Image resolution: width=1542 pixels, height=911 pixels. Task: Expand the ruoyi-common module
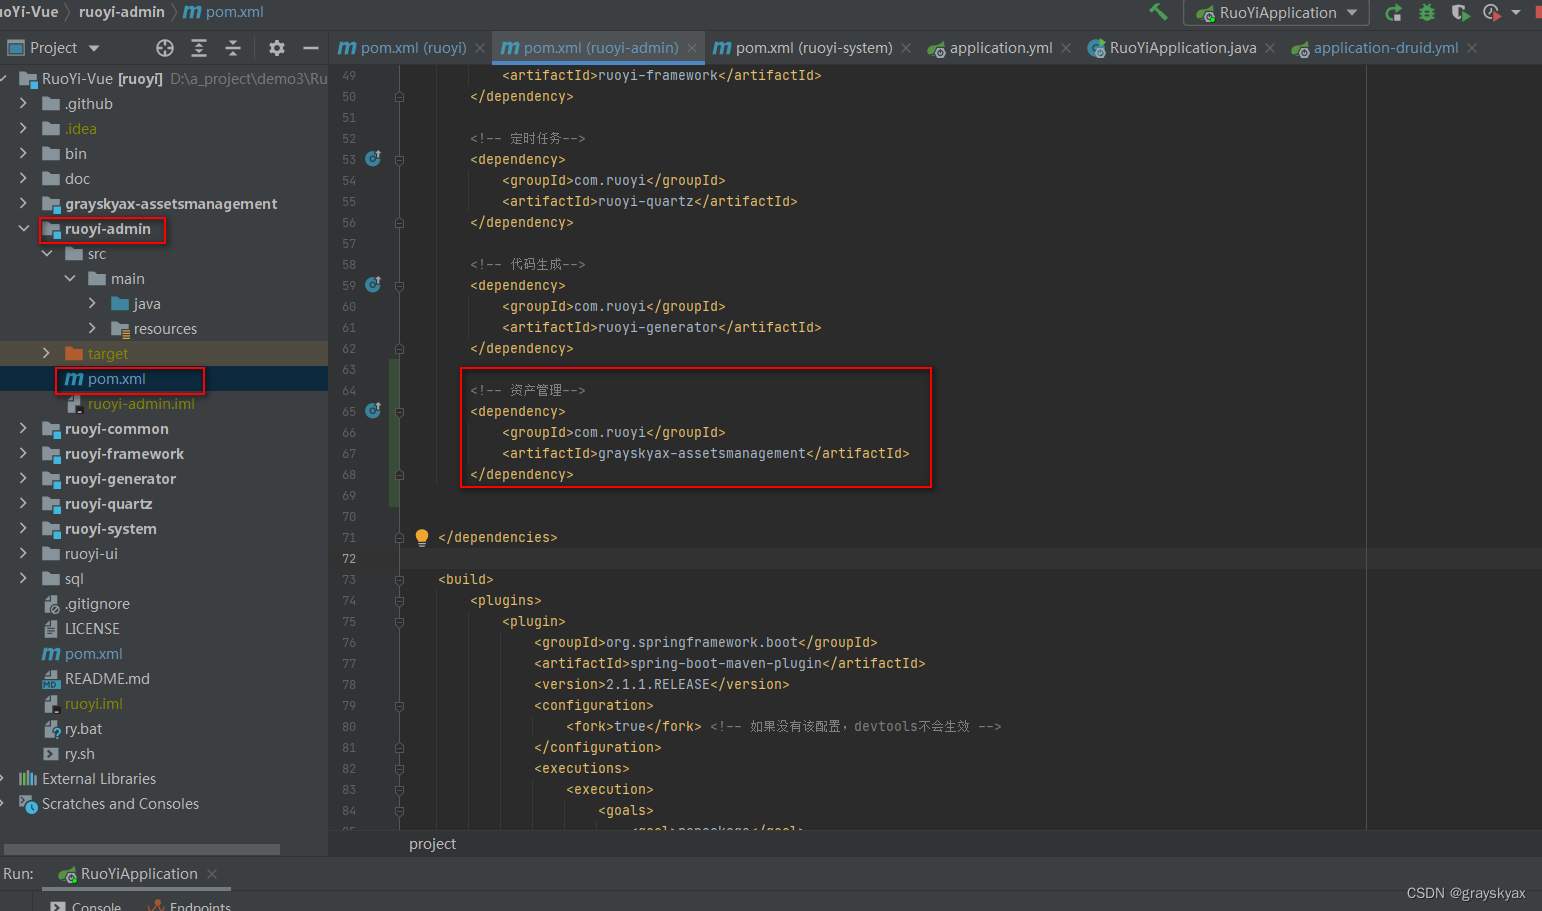click(x=23, y=428)
